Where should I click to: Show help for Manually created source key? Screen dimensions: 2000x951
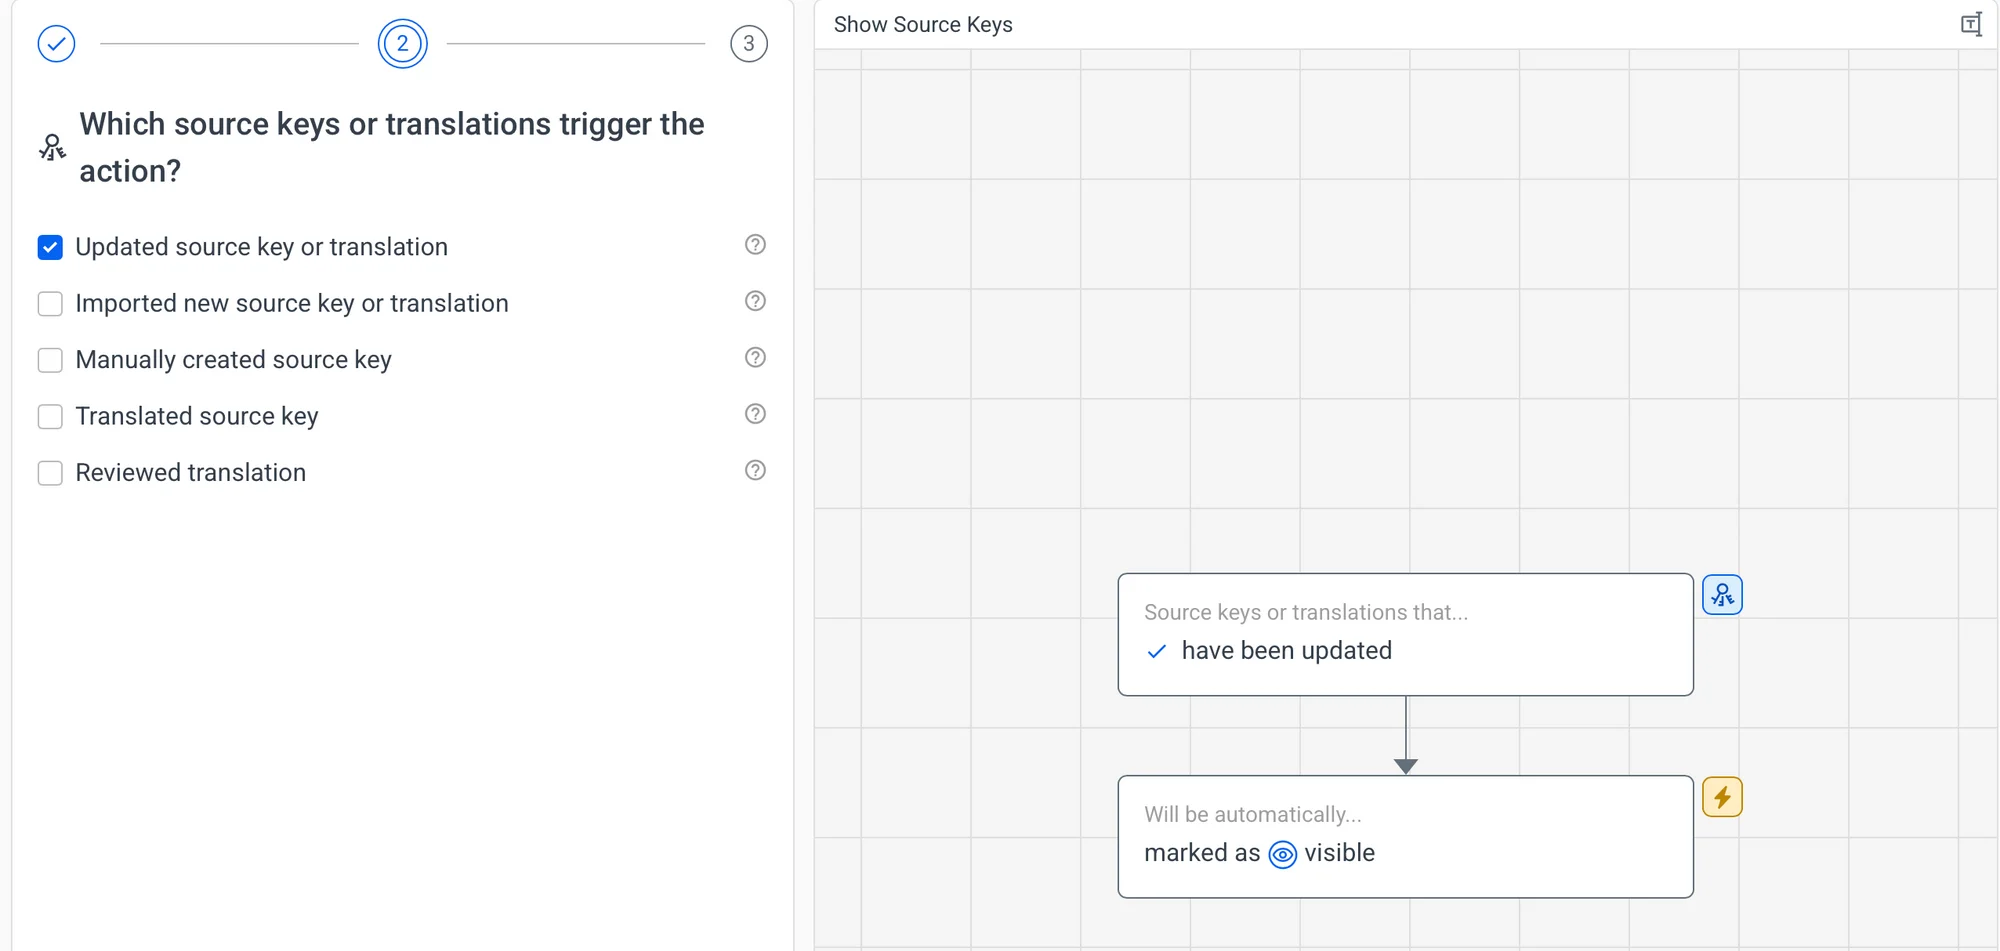coord(755,358)
